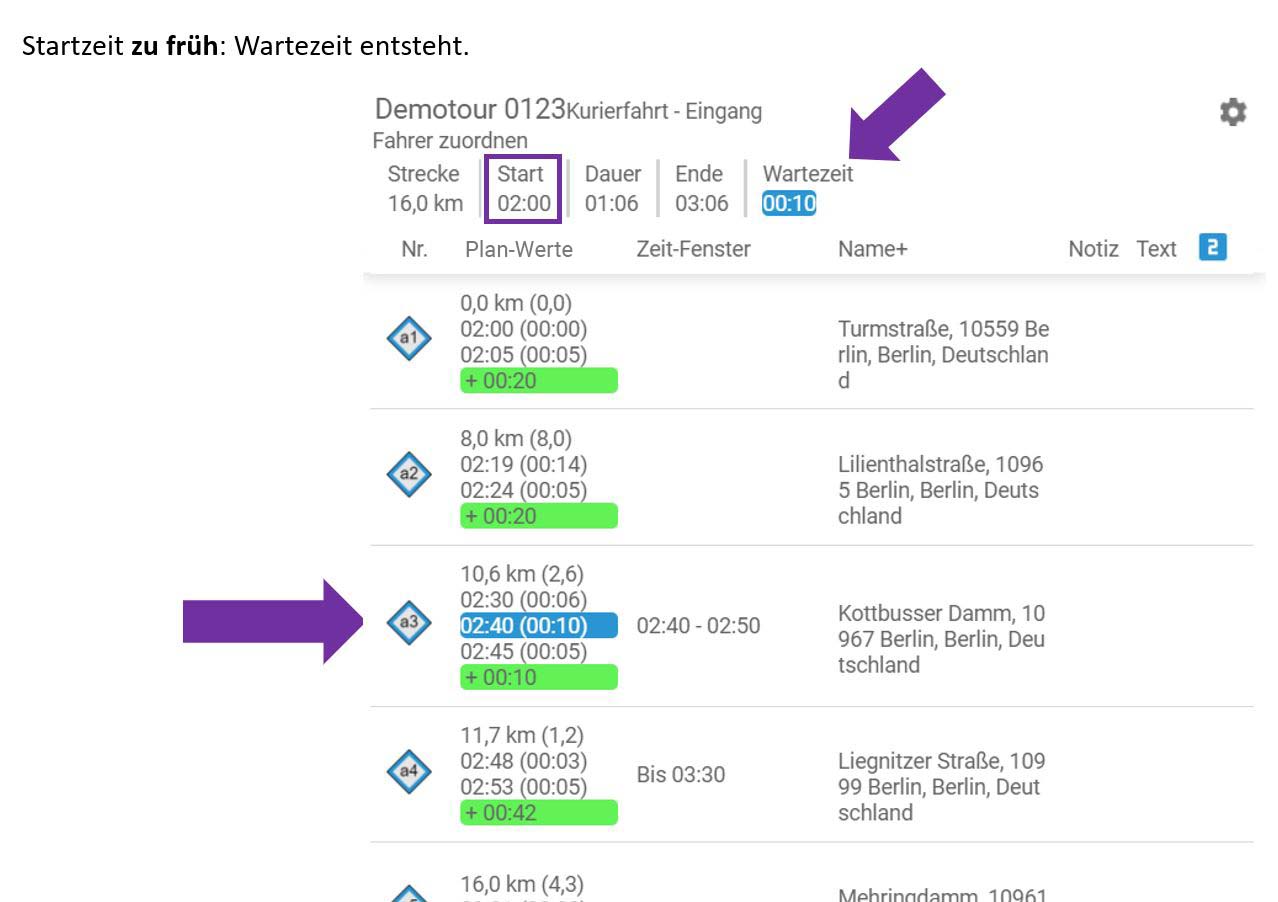Click the green +00:42 buffer bar of stop a4
This screenshot has height=902, width=1278.
pos(538,813)
